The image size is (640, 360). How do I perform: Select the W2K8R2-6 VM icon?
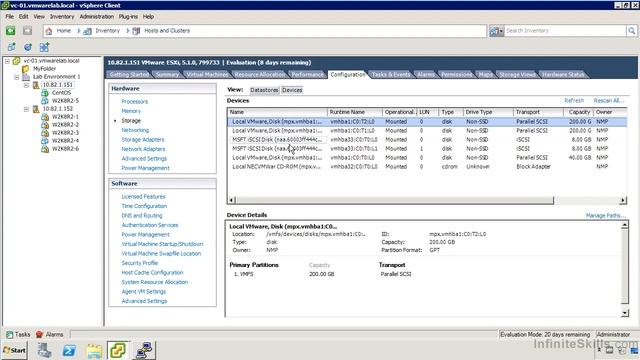pos(45,149)
